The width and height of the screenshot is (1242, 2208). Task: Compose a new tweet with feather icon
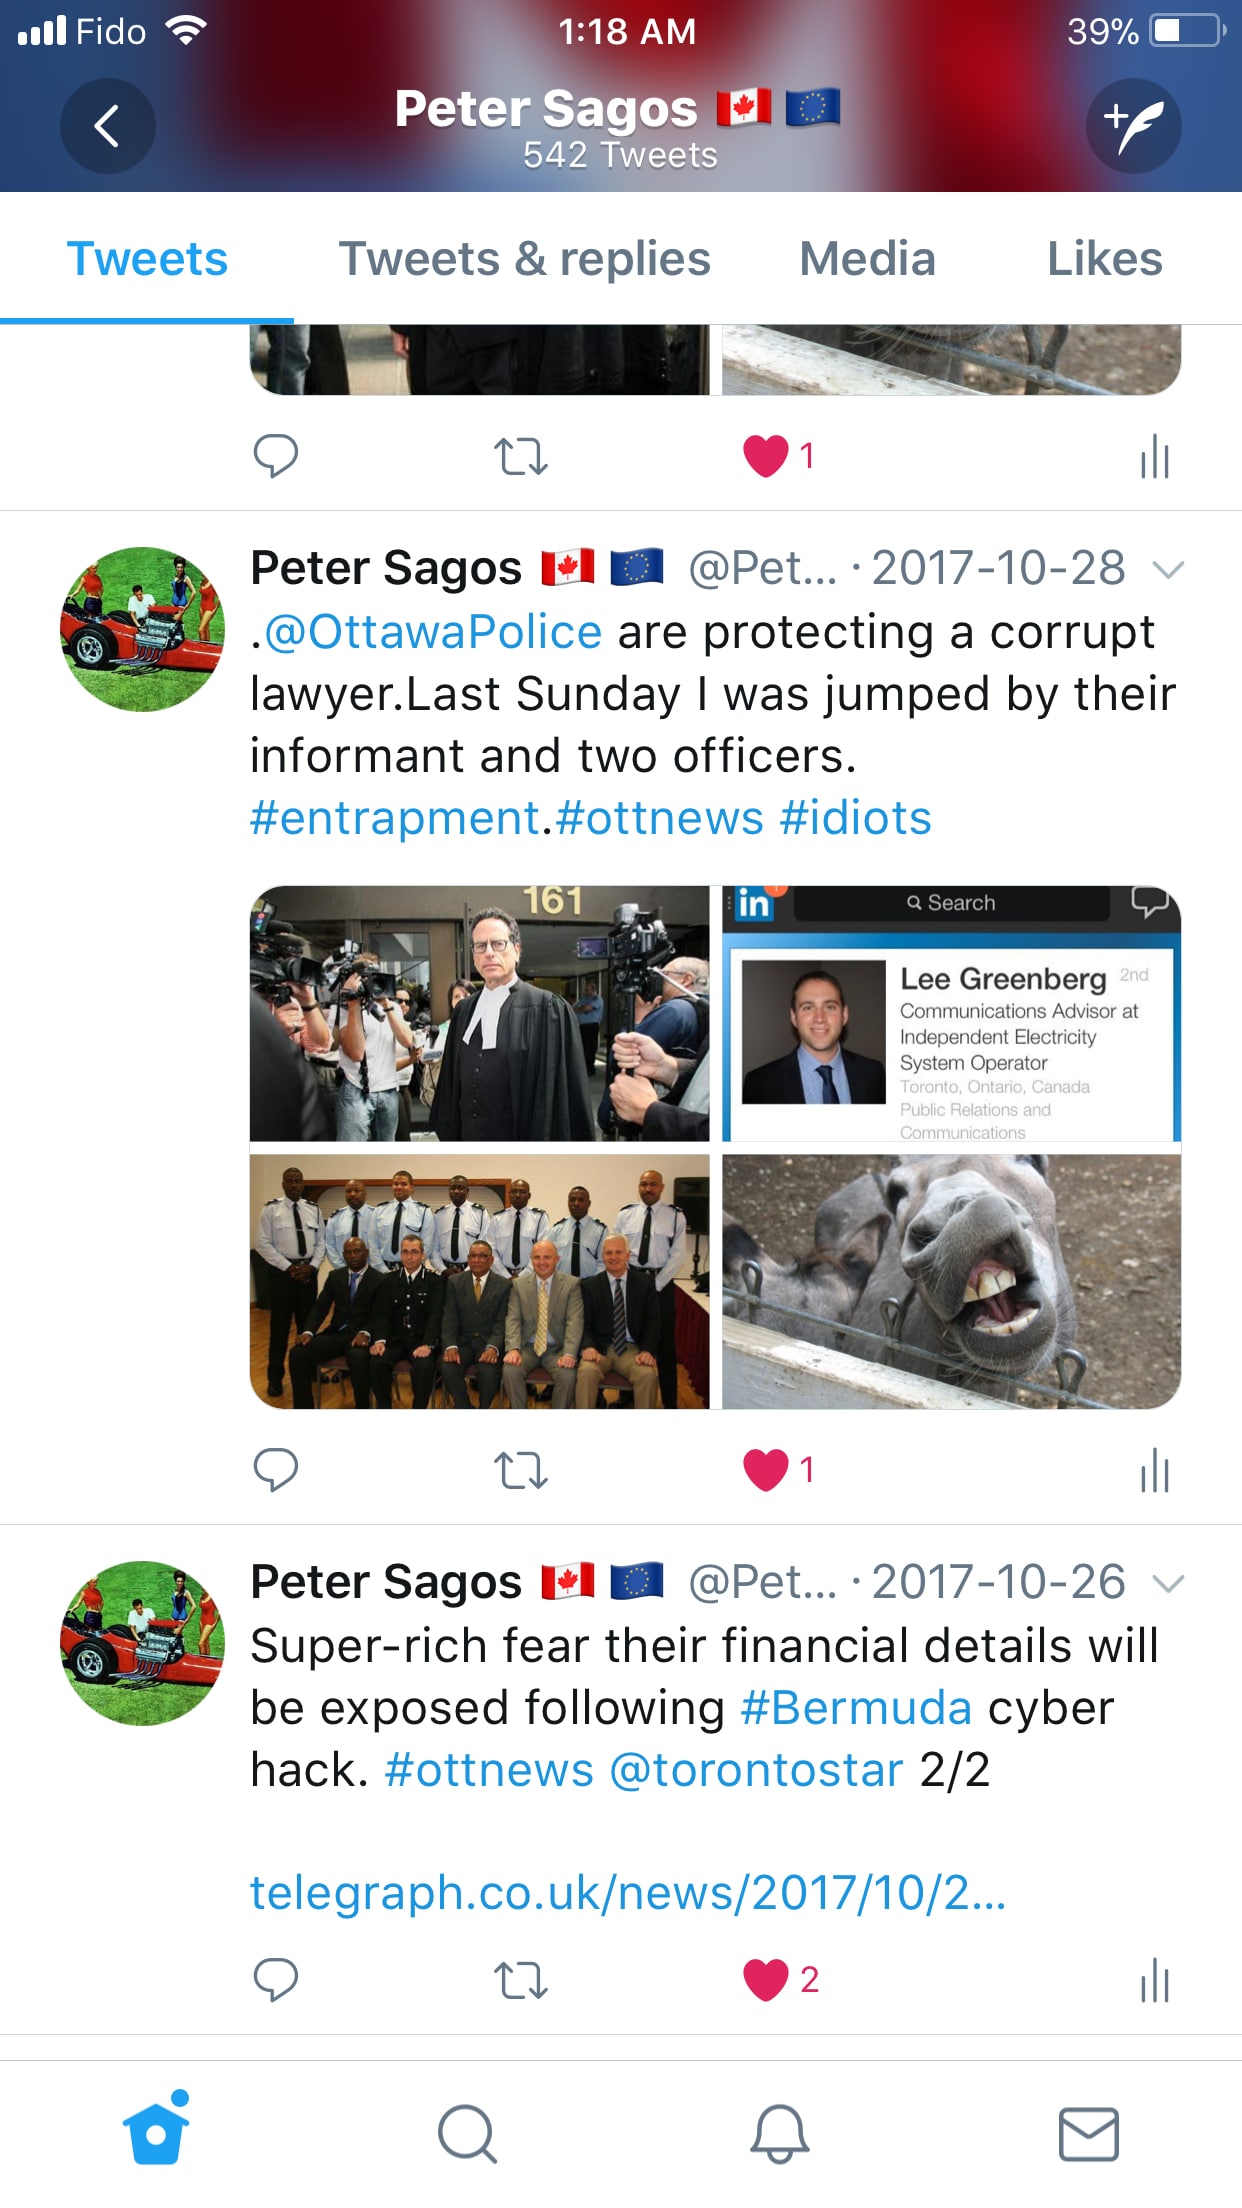tap(1134, 126)
